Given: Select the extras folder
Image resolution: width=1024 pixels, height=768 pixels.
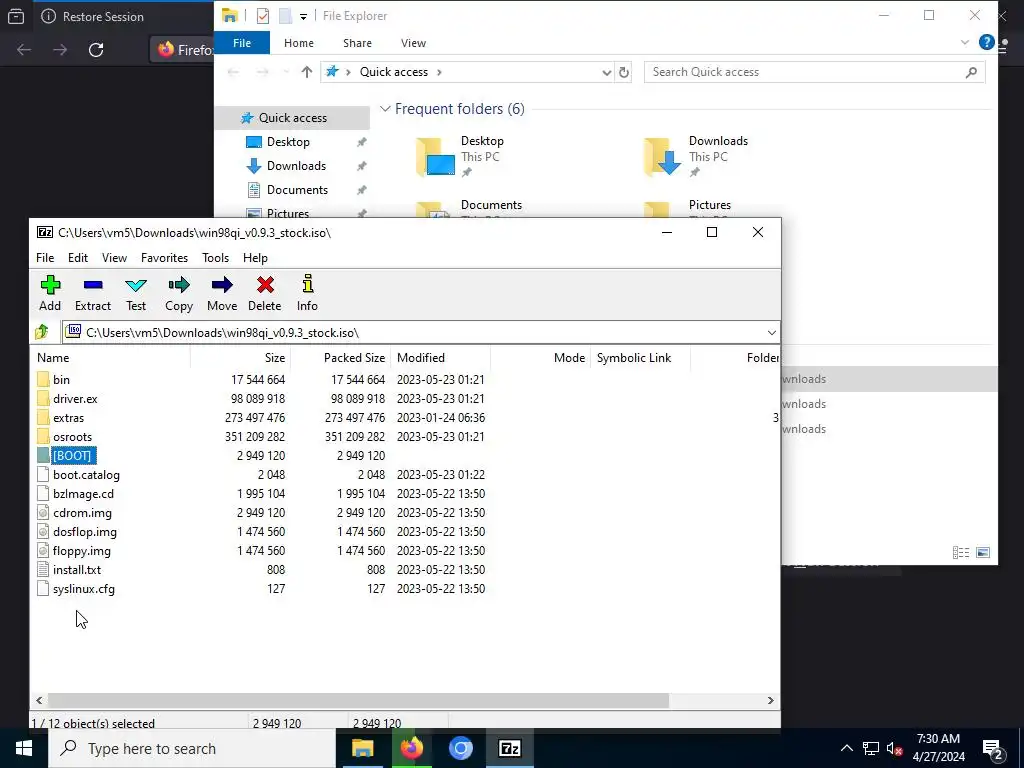Looking at the screenshot, I should [69, 417].
